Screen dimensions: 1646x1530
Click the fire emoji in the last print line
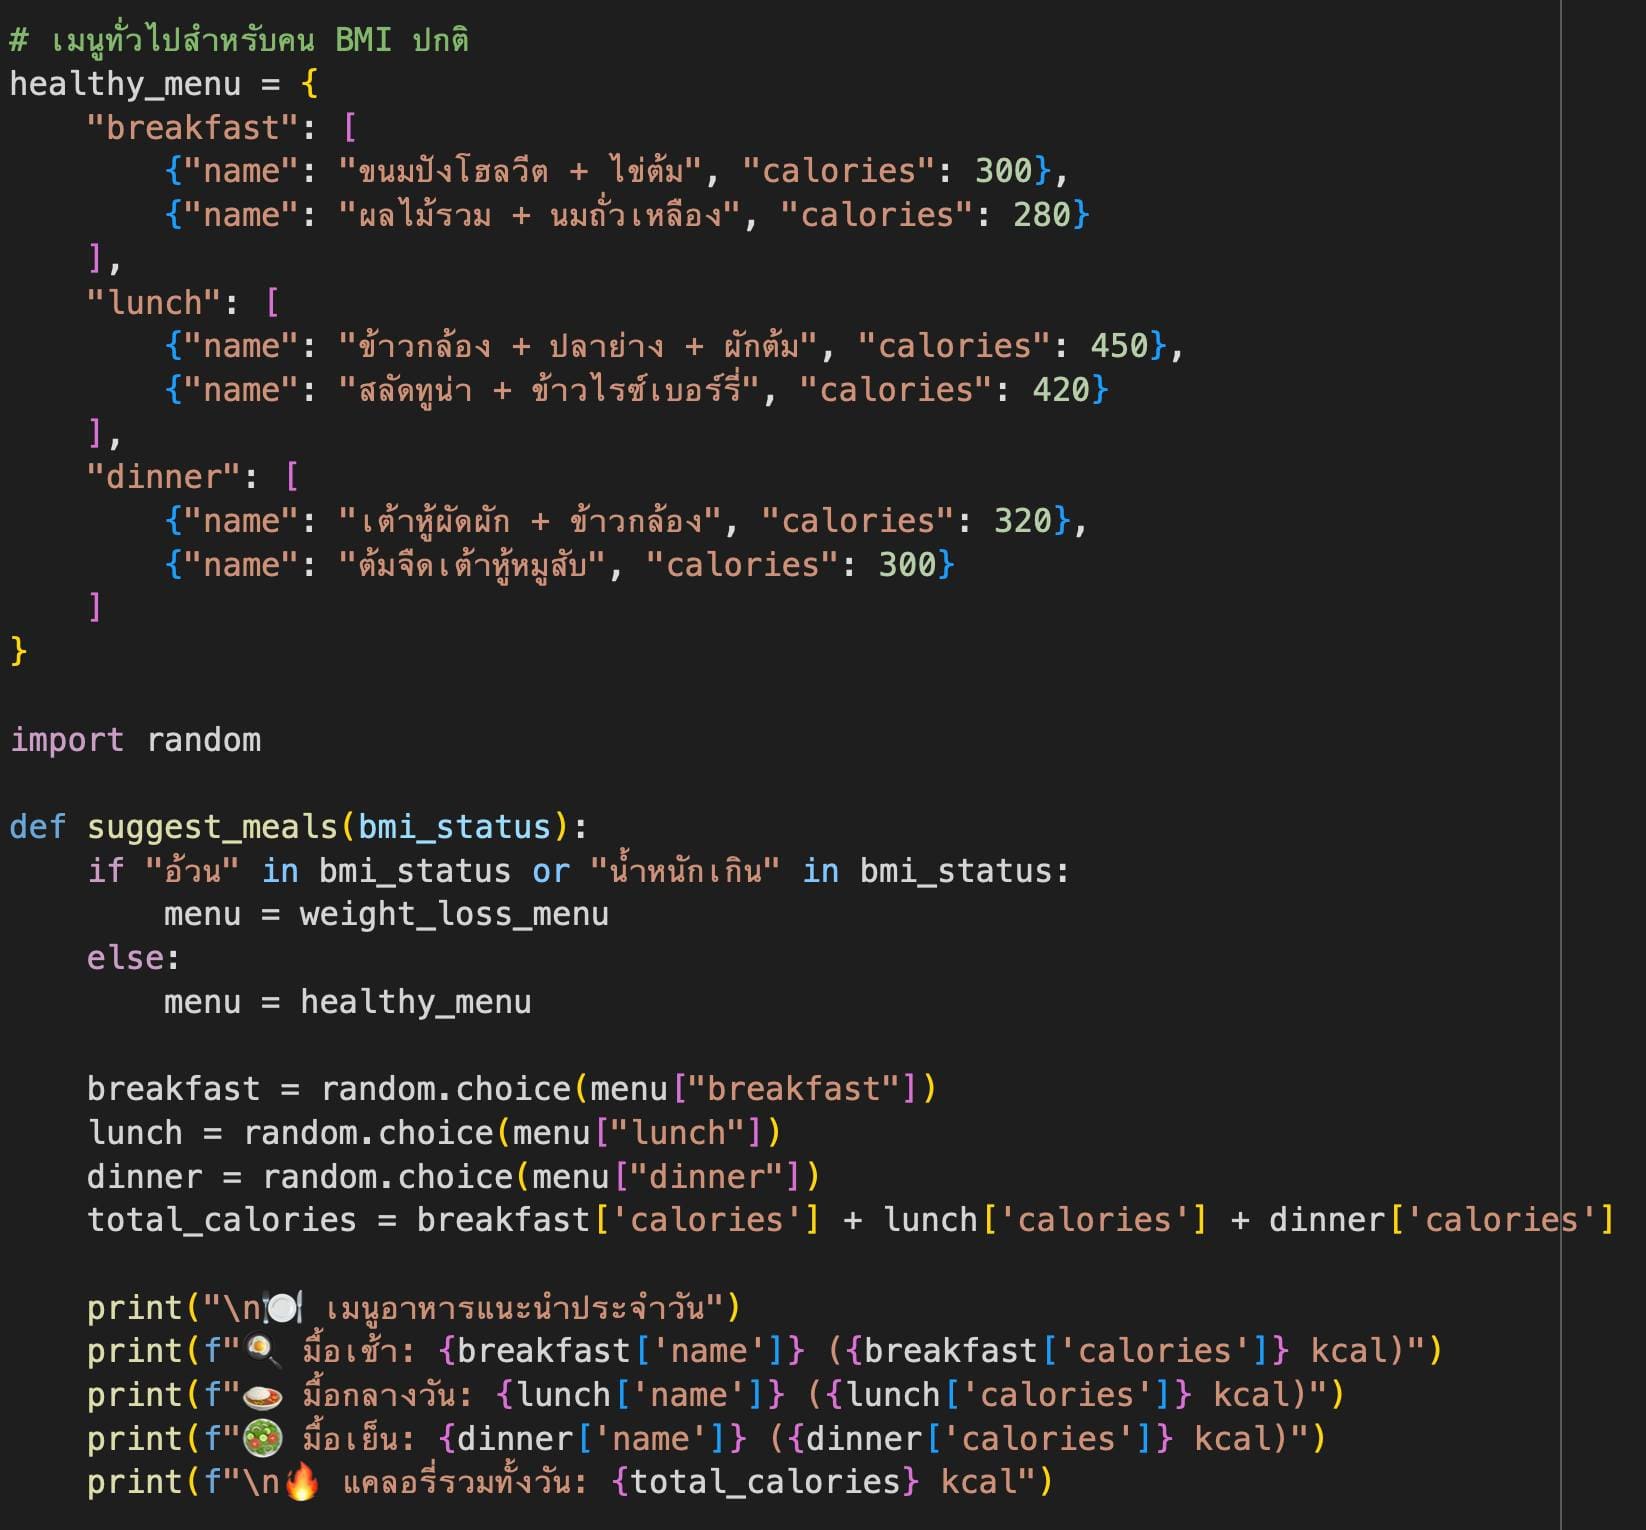click(x=302, y=1482)
